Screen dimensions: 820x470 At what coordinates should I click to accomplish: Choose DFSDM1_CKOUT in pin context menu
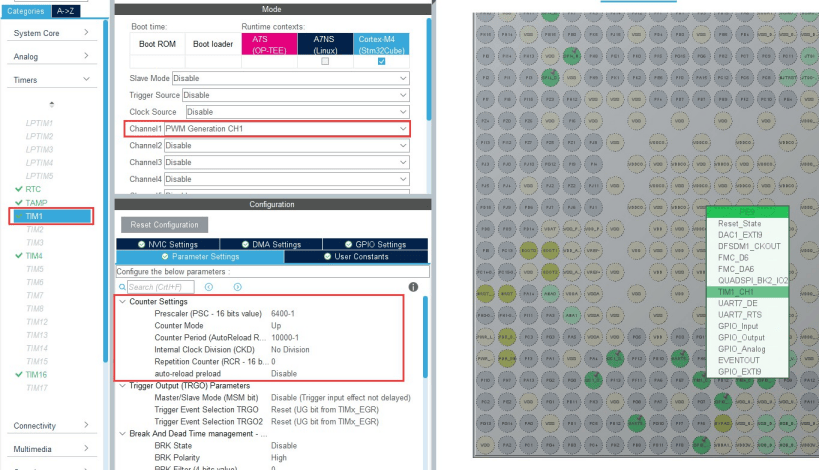749,246
